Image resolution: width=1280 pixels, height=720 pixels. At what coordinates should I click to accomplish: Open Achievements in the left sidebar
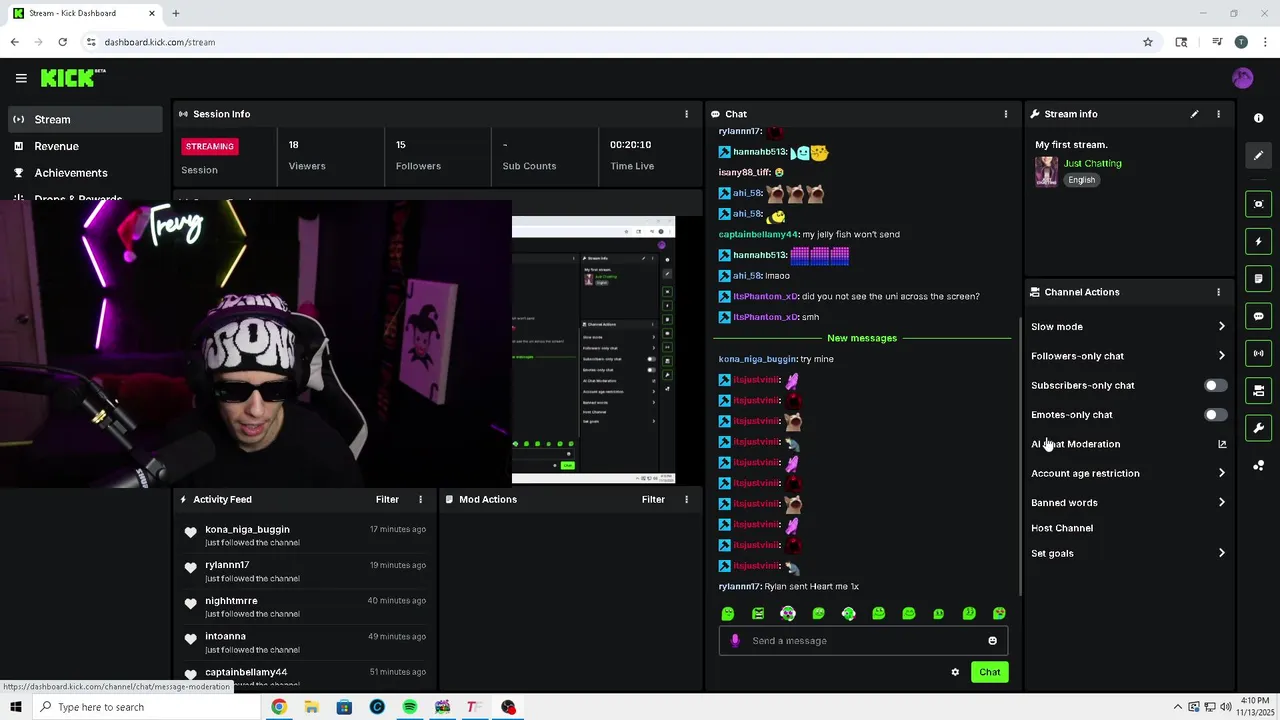tap(84, 173)
